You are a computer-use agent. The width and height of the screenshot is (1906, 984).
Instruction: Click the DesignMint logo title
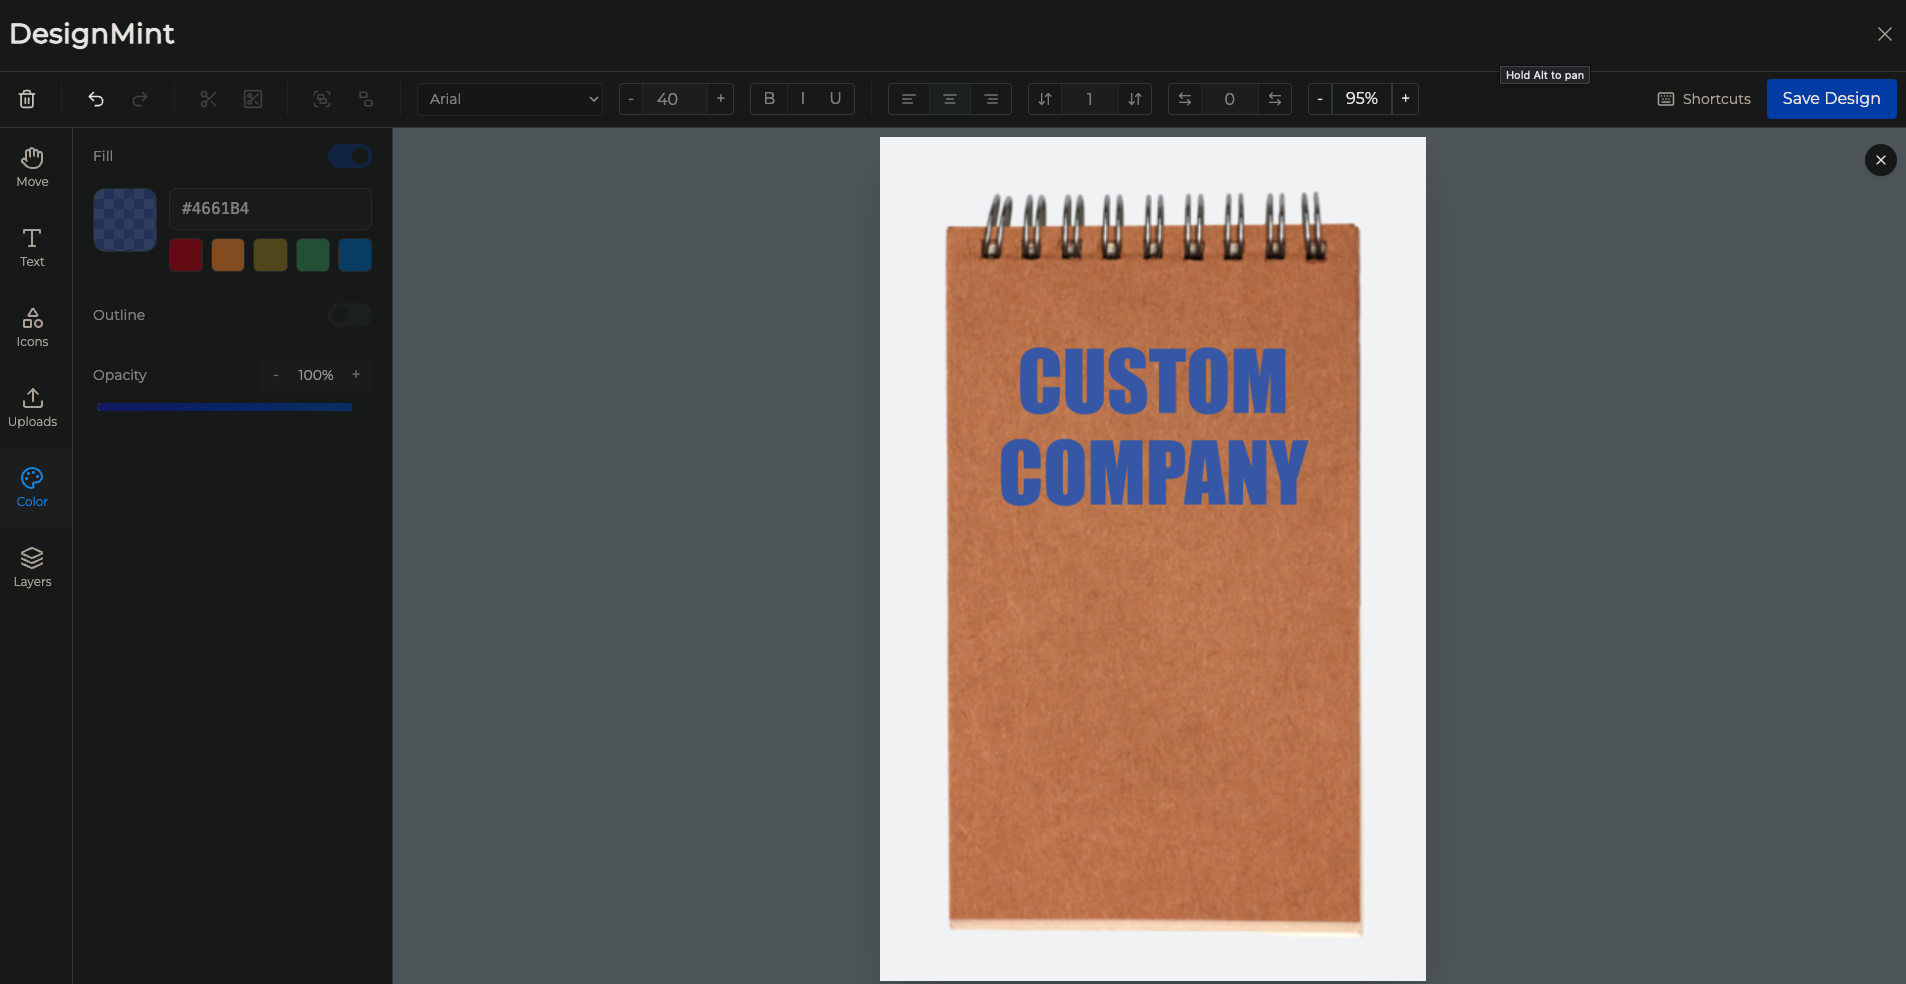tap(92, 34)
